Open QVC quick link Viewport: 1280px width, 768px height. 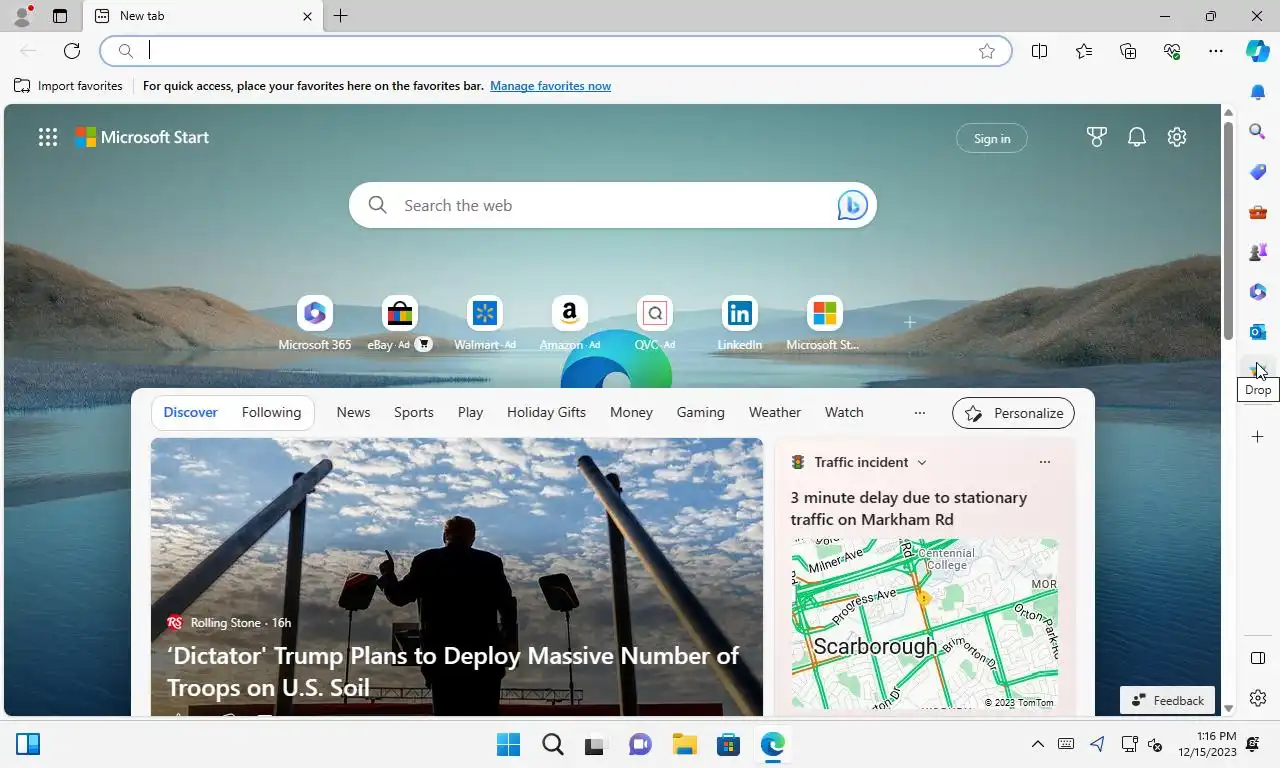click(655, 324)
